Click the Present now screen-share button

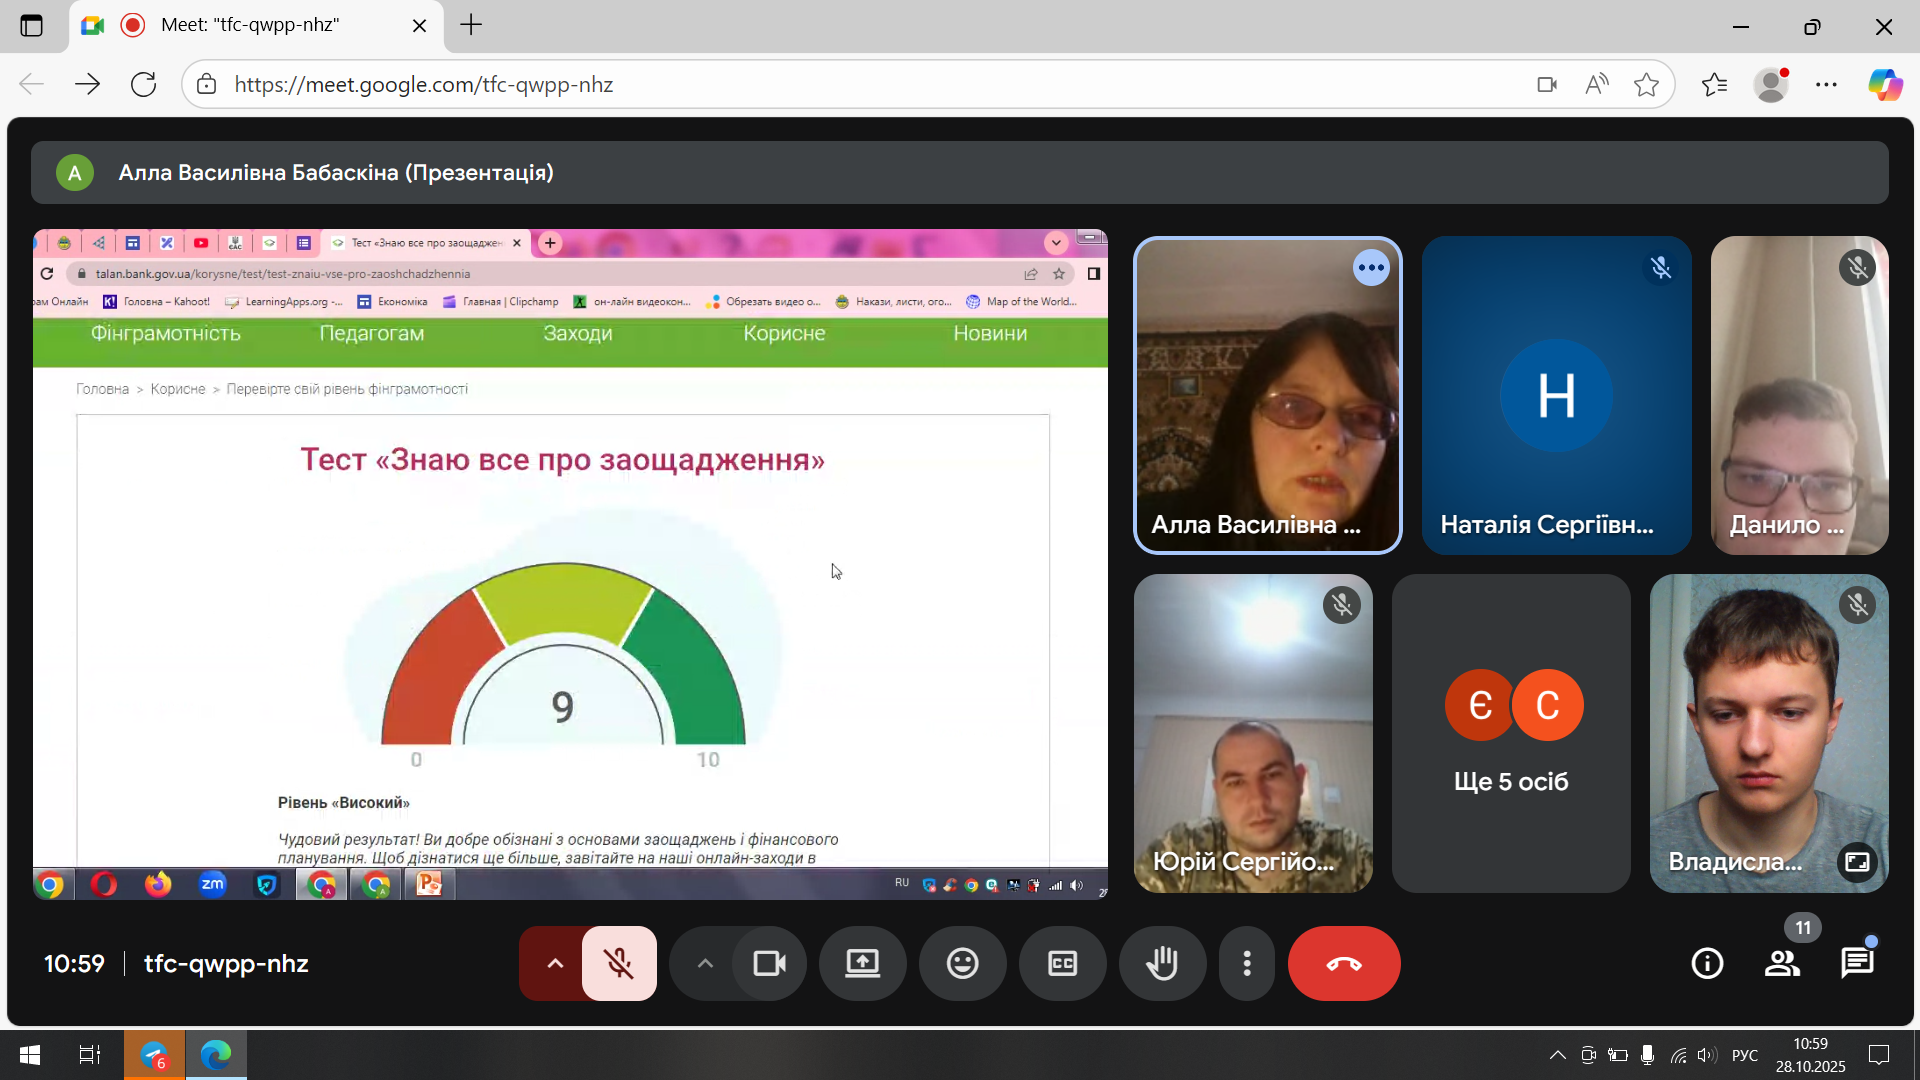pos(862,963)
